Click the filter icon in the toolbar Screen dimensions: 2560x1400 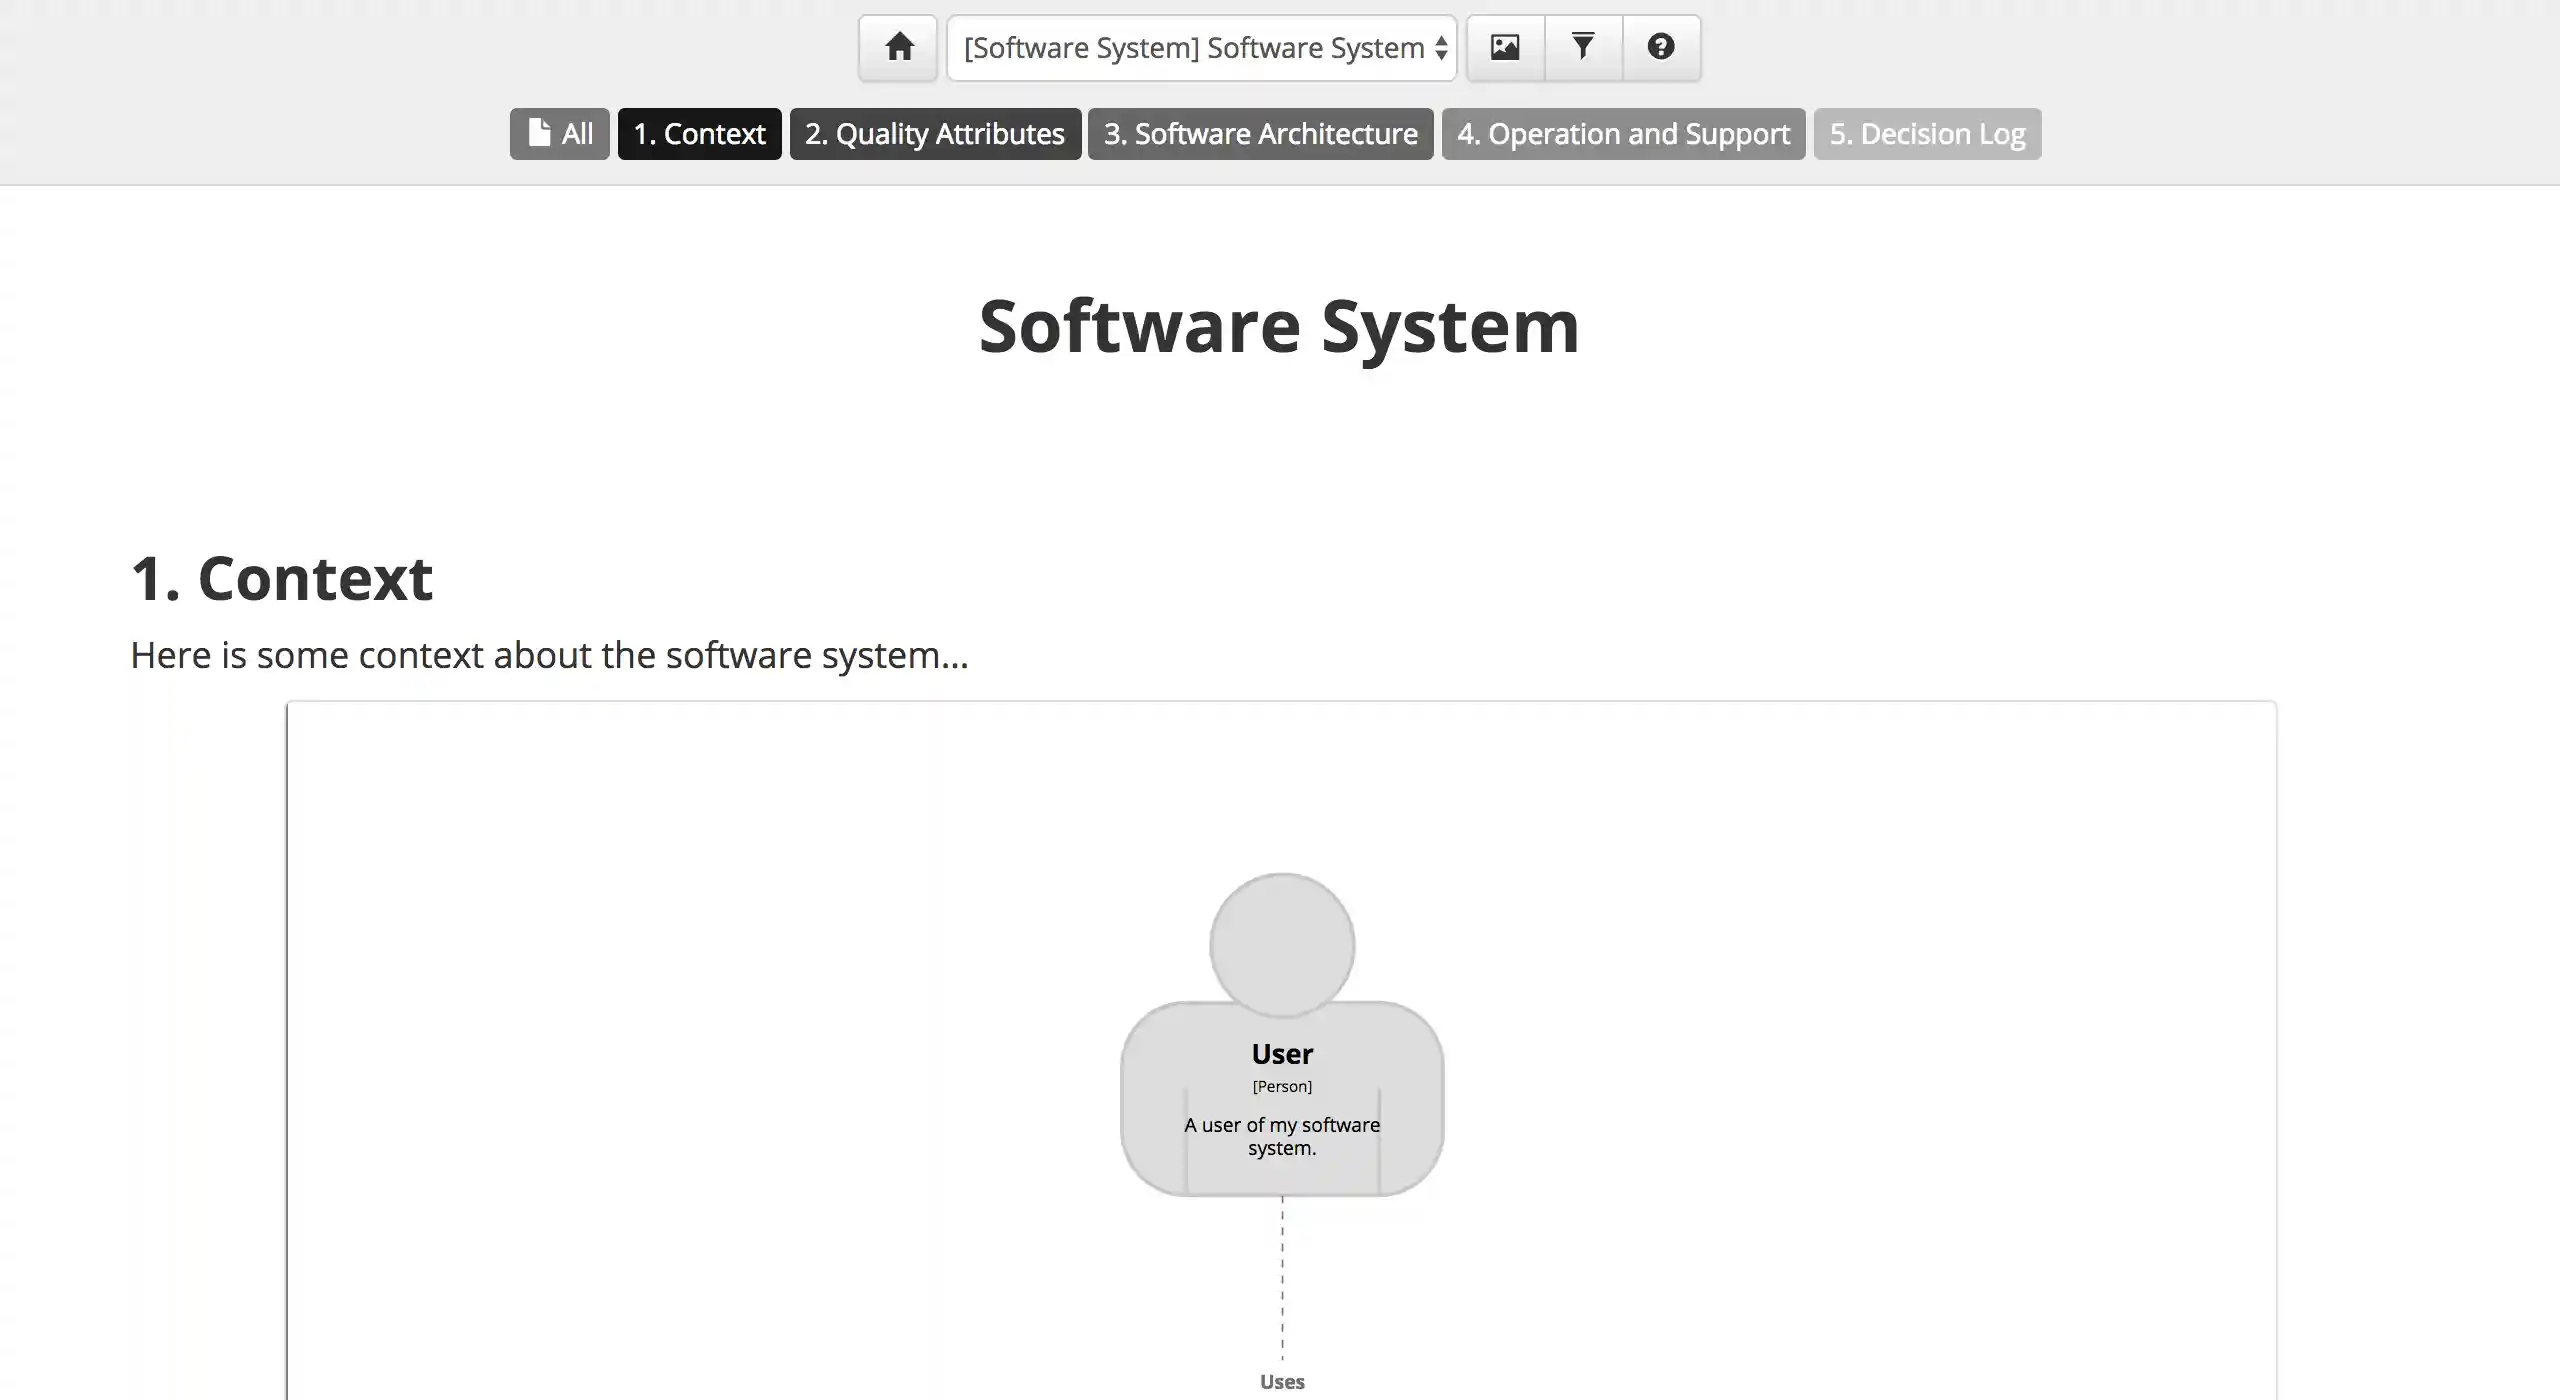(1583, 47)
